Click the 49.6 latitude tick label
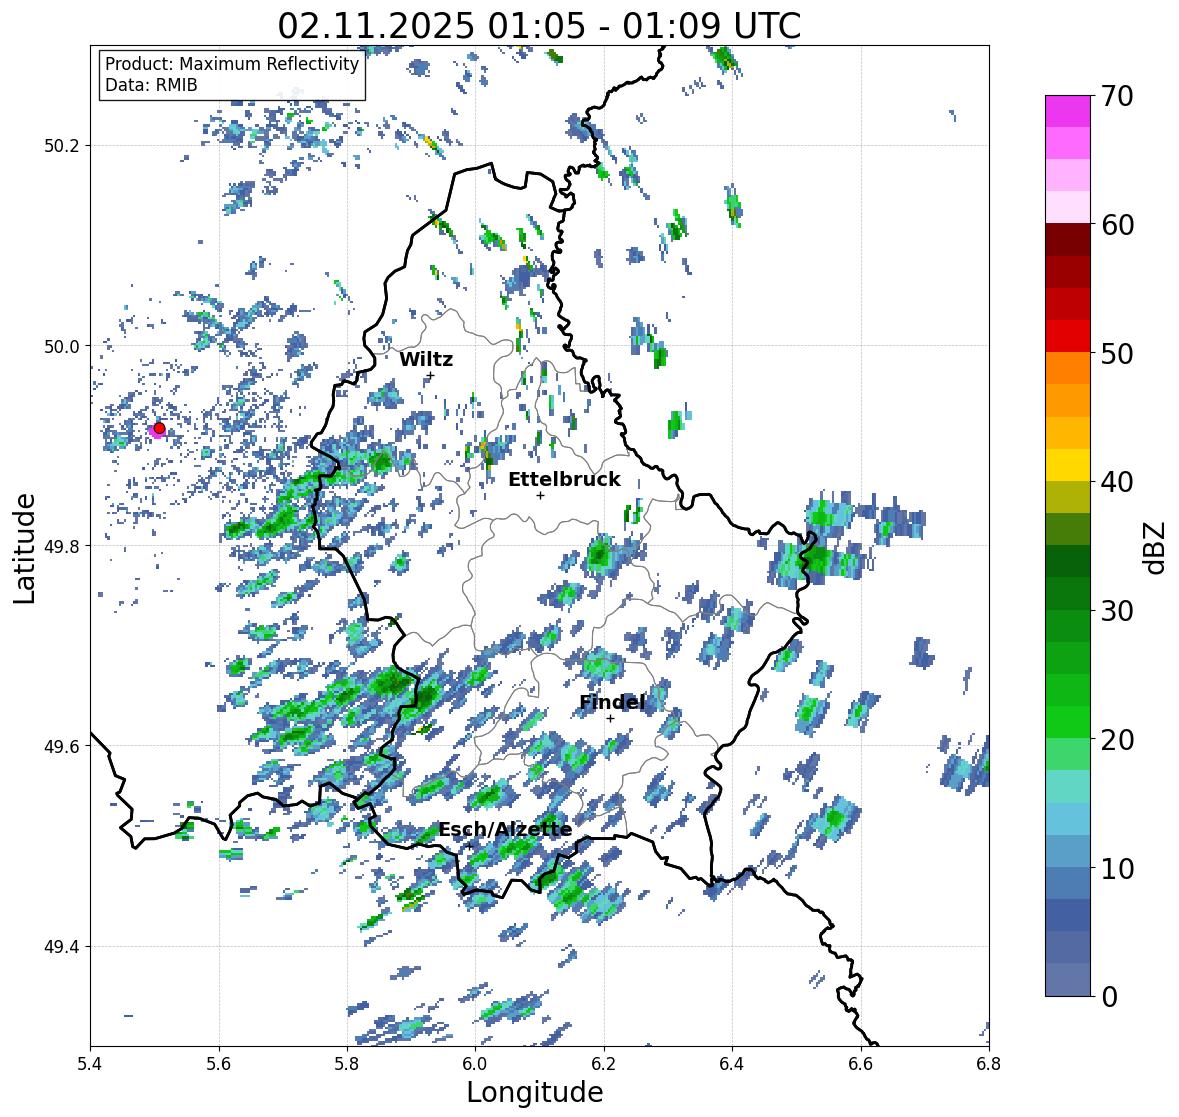Screen dimensions: 1179x1117 click(x=62, y=746)
